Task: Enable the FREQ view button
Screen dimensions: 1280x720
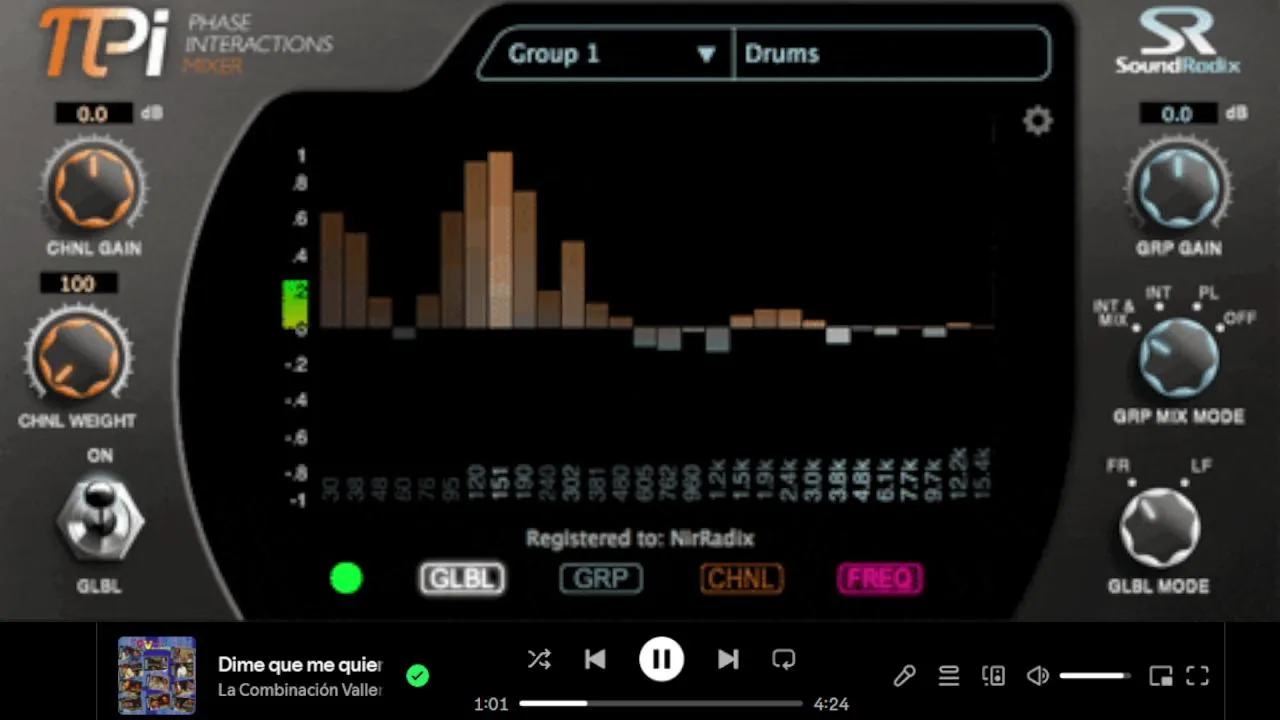Action: click(880, 578)
